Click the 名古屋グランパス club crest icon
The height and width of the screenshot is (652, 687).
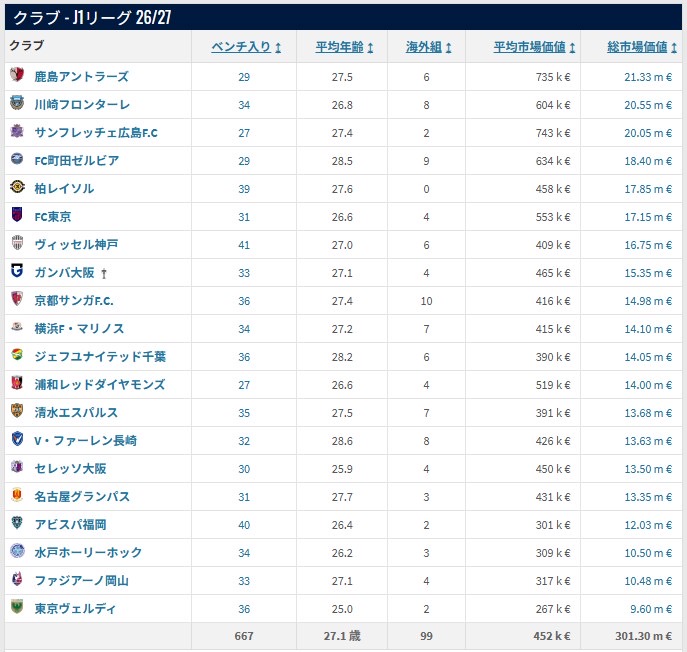17,495
